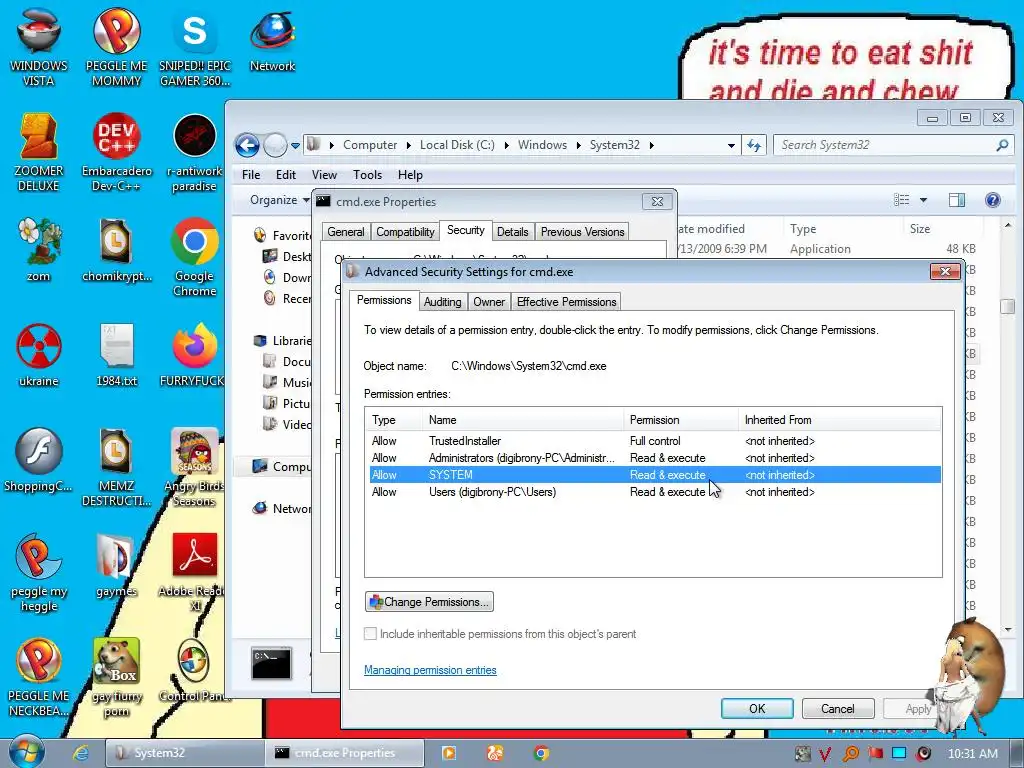Open the ZOOMER DELUXE desktop icon
The width and height of the screenshot is (1024, 768).
point(39,152)
